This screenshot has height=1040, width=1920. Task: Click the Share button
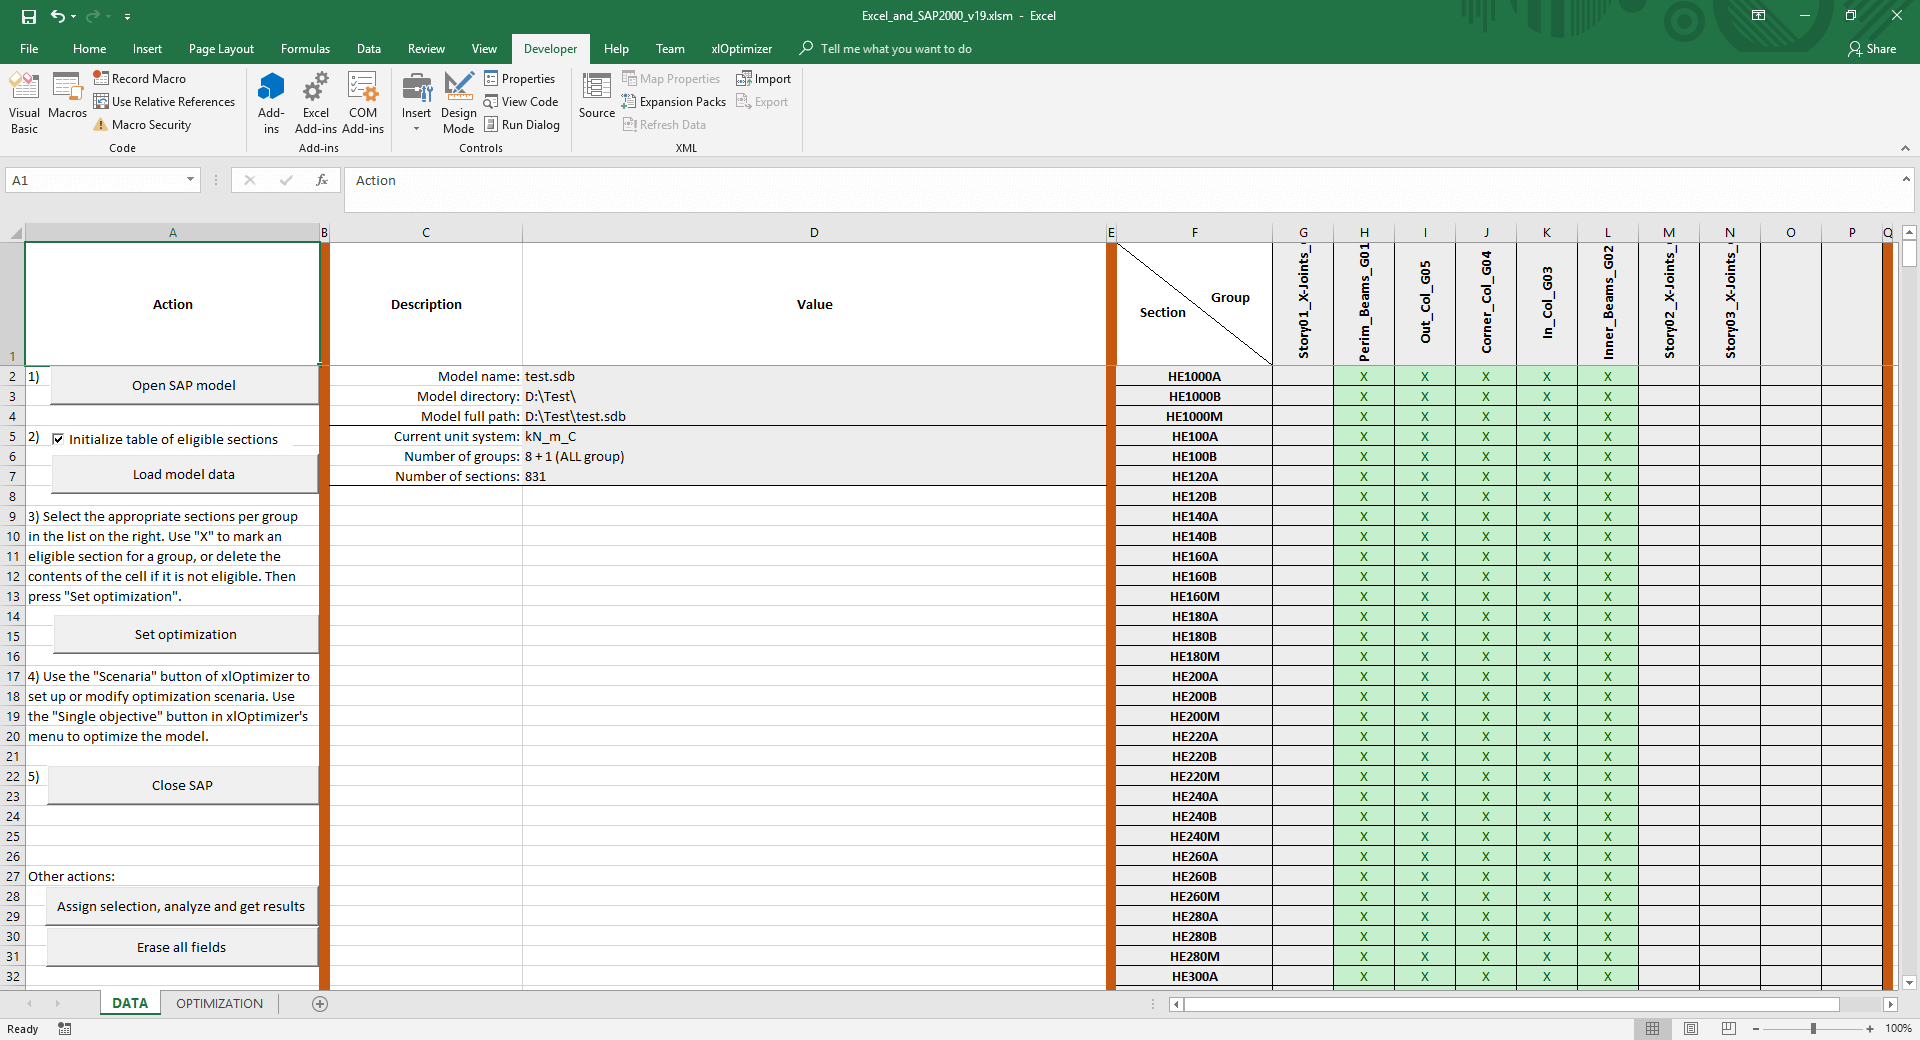pos(1872,49)
